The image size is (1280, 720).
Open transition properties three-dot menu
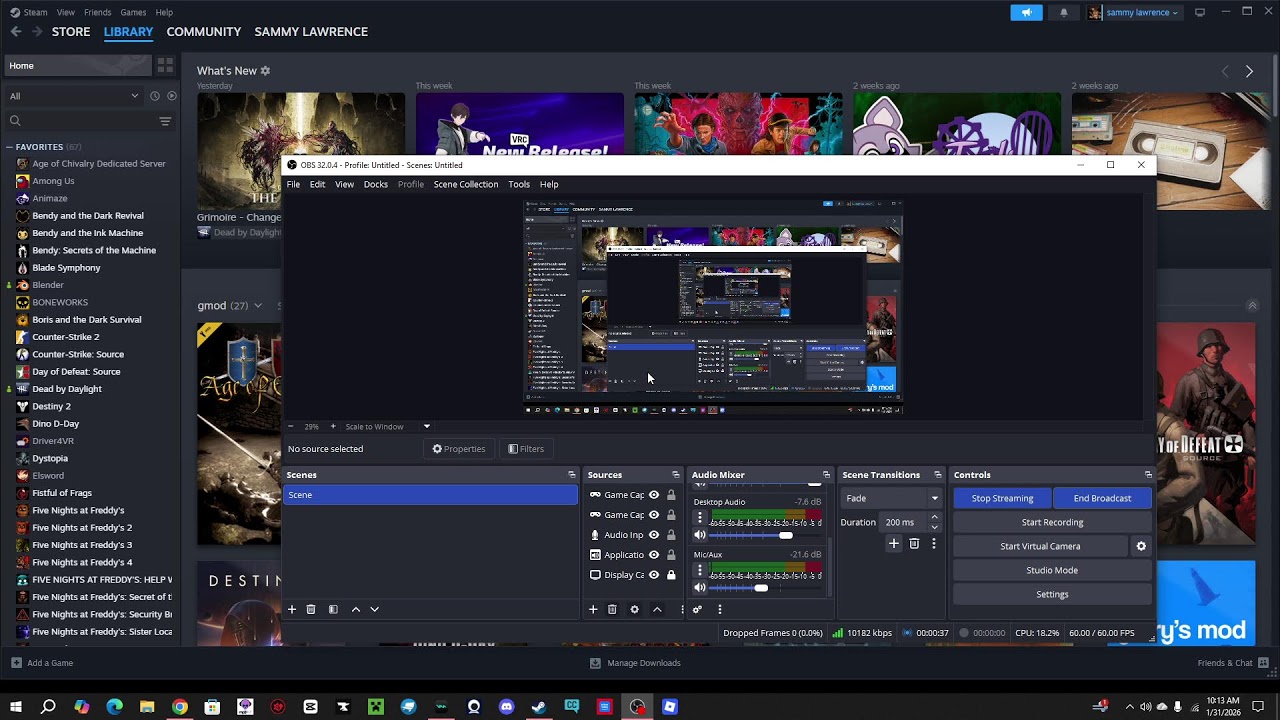tap(934, 544)
